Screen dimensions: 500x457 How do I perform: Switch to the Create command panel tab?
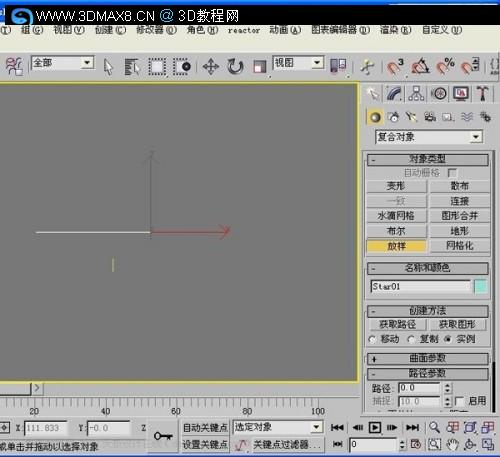(x=373, y=94)
